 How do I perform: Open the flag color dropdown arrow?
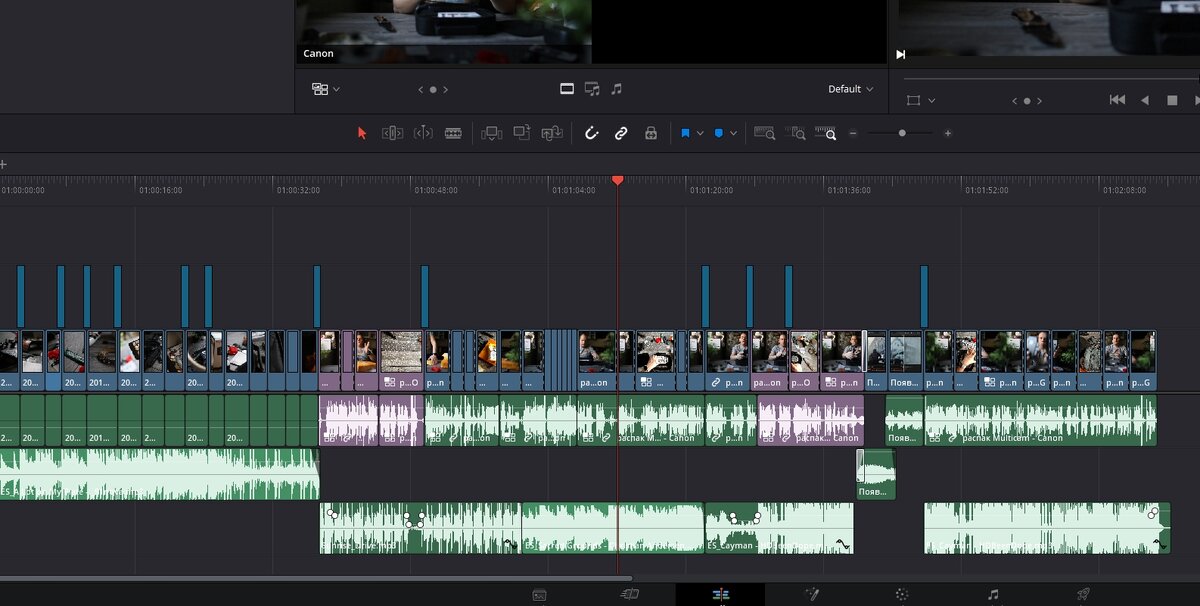tap(700, 133)
